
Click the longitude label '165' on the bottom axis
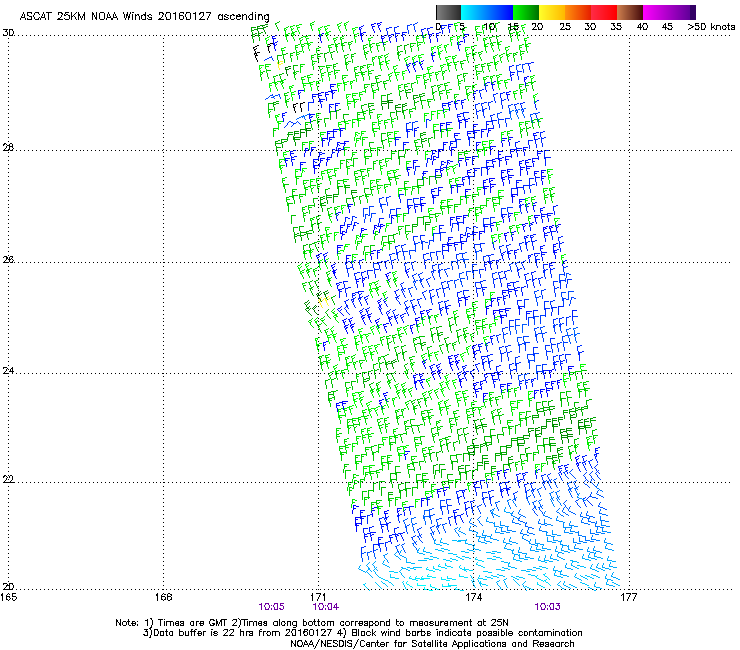[x=8, y=597]
